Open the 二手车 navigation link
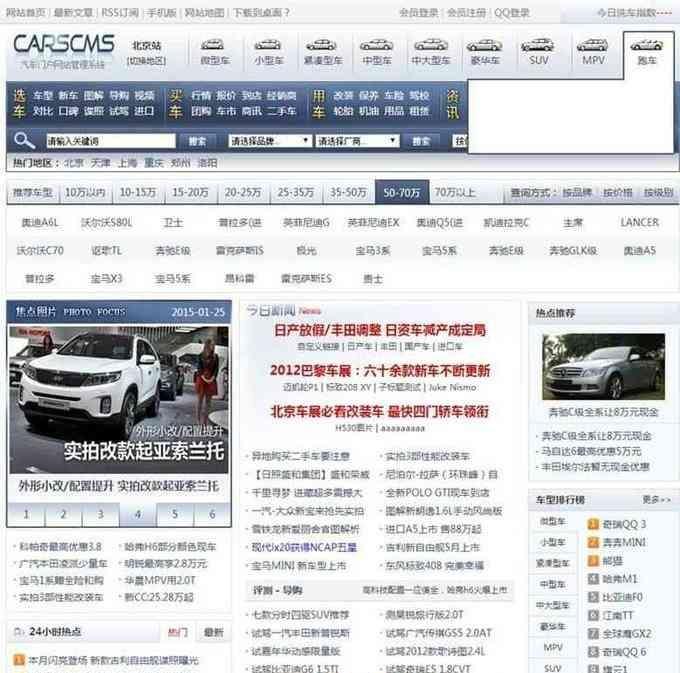Image resolution: width=680 pixels, height=673 pixels. click(281, 111)
